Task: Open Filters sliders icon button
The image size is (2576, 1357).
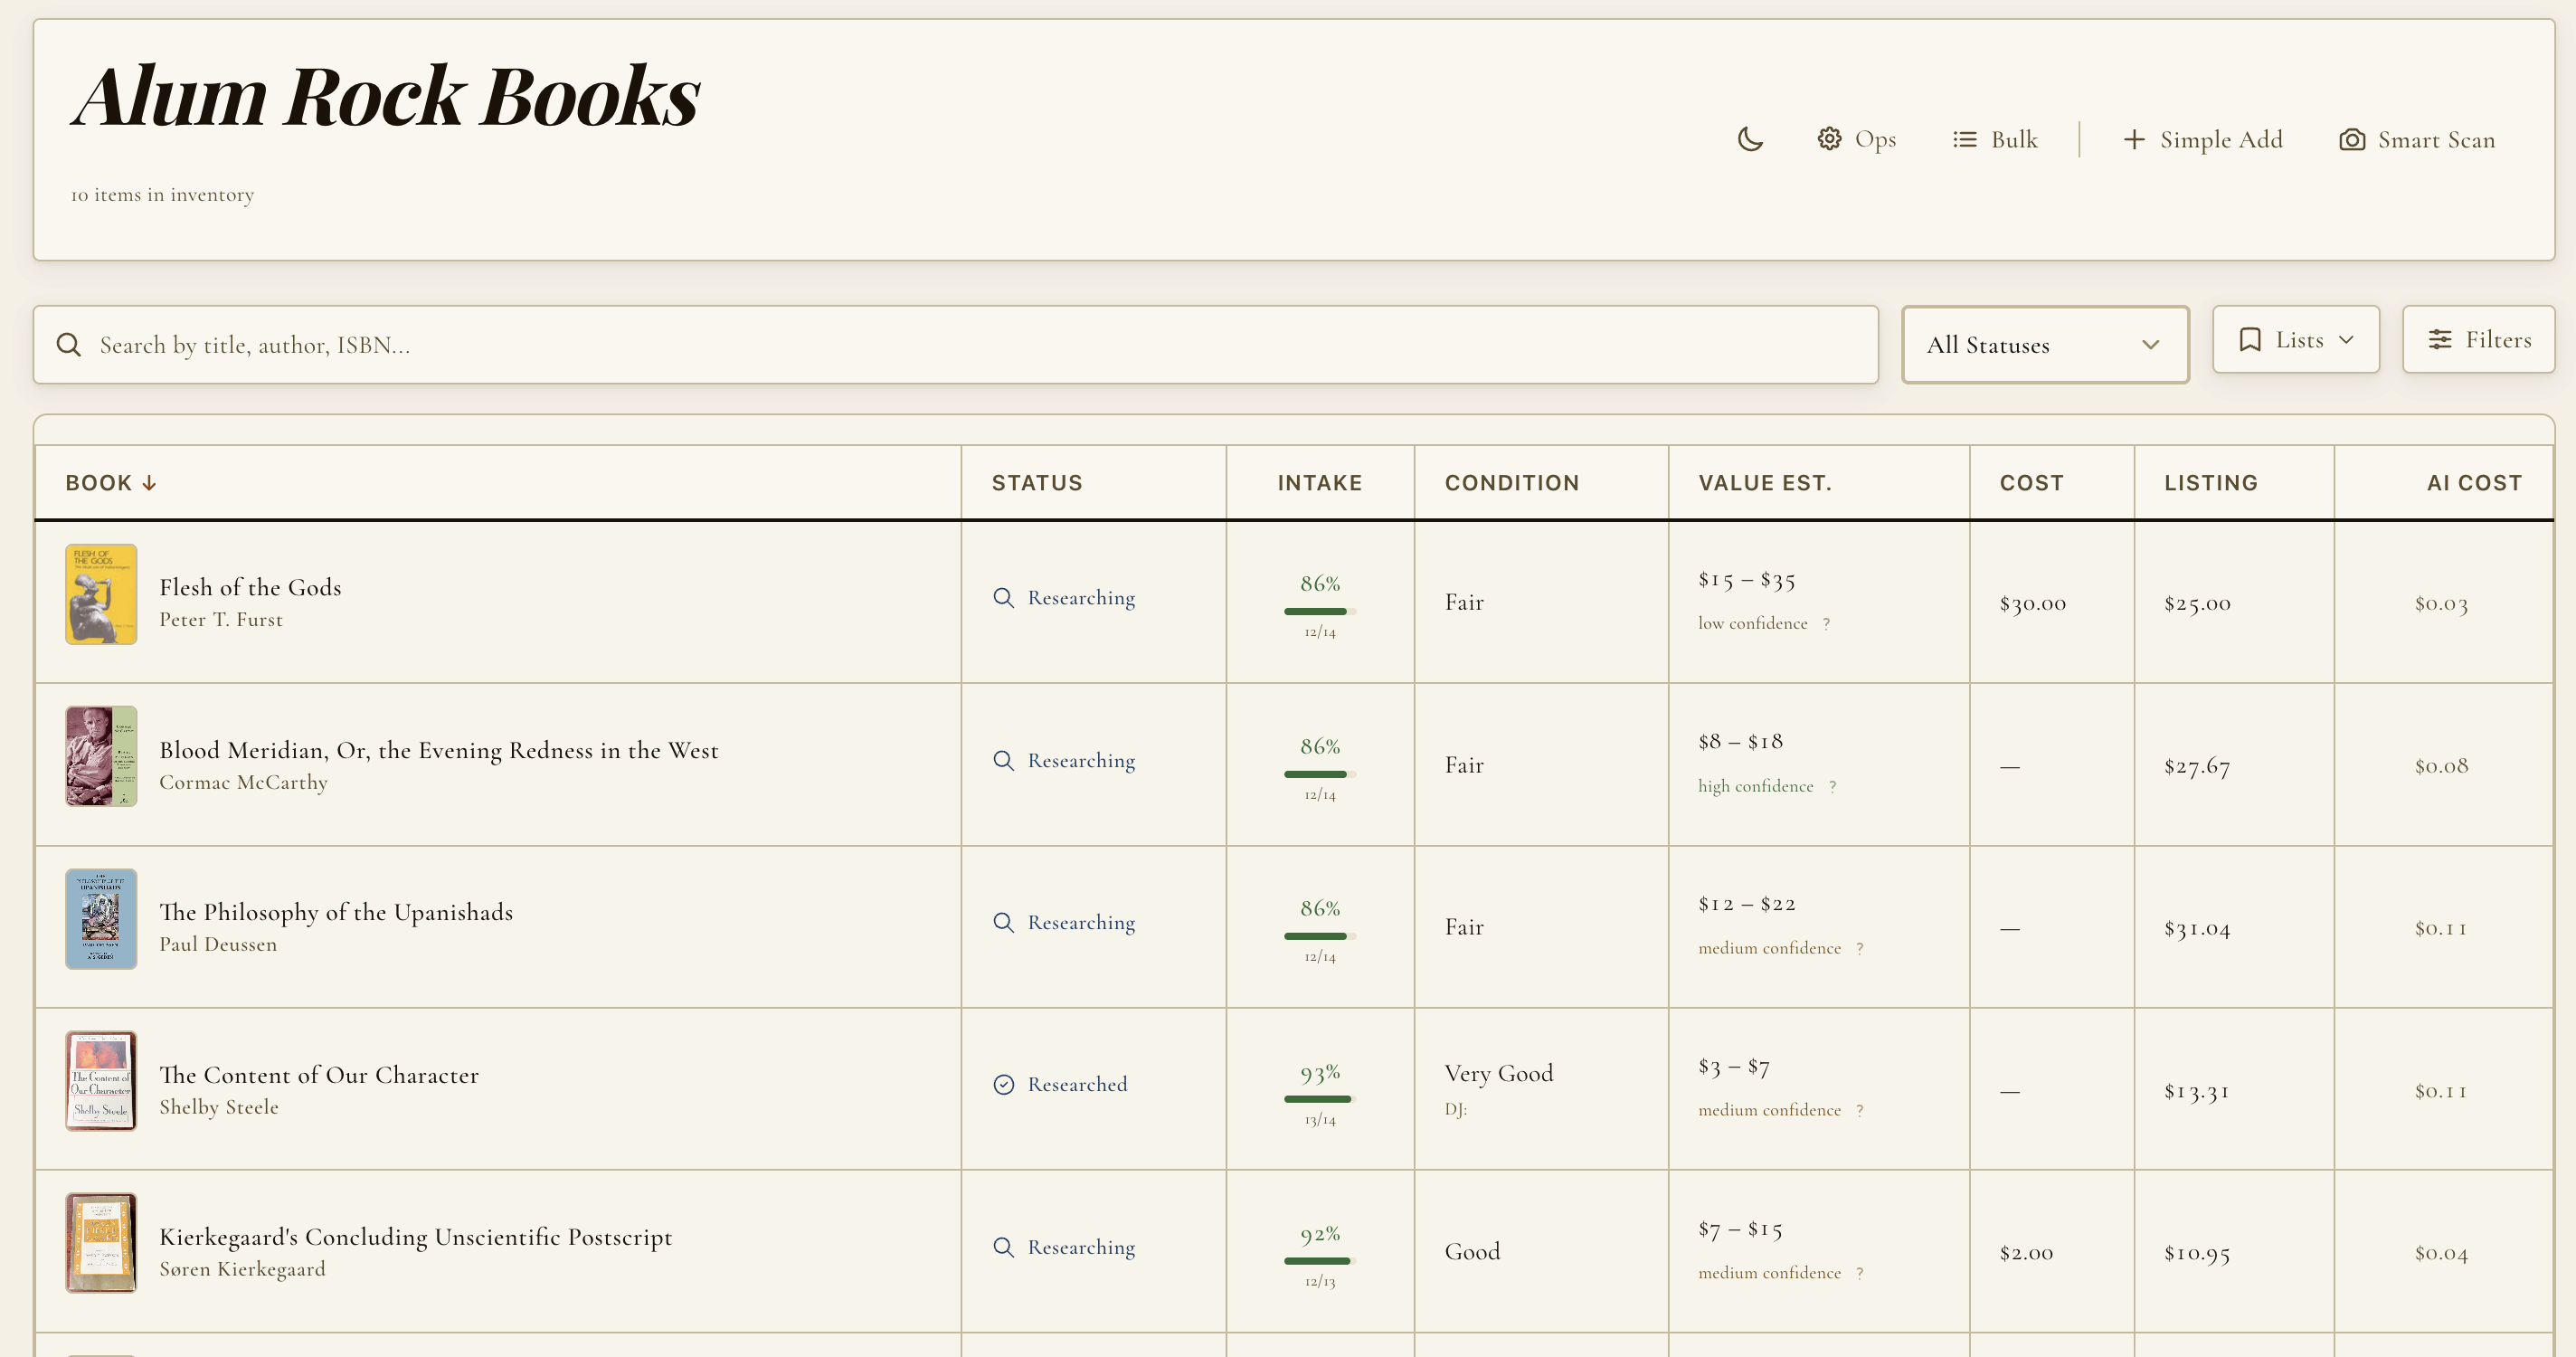Action: [x=2478, y=340]
